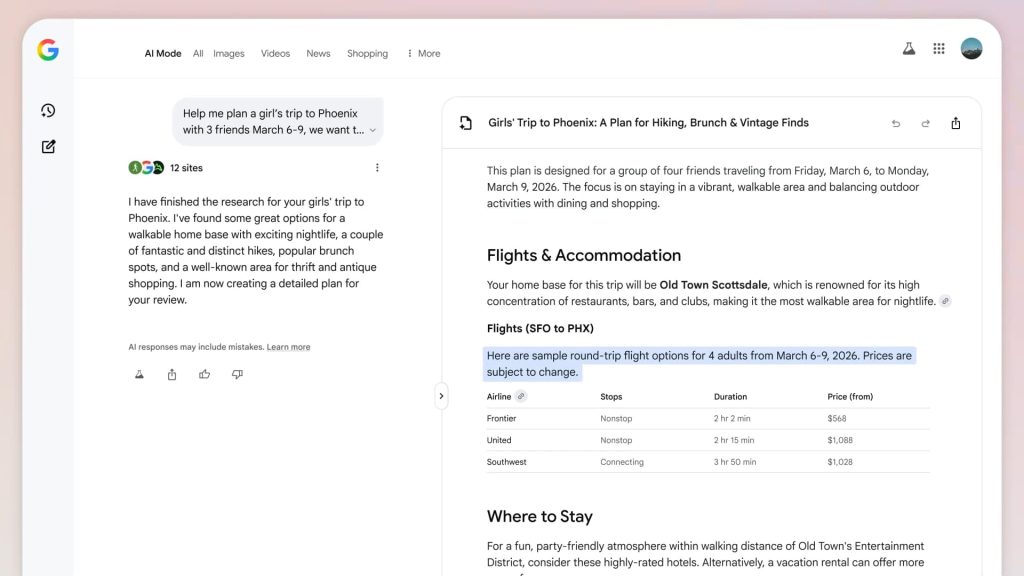Switch to the Images tab

tap(228, 54)
